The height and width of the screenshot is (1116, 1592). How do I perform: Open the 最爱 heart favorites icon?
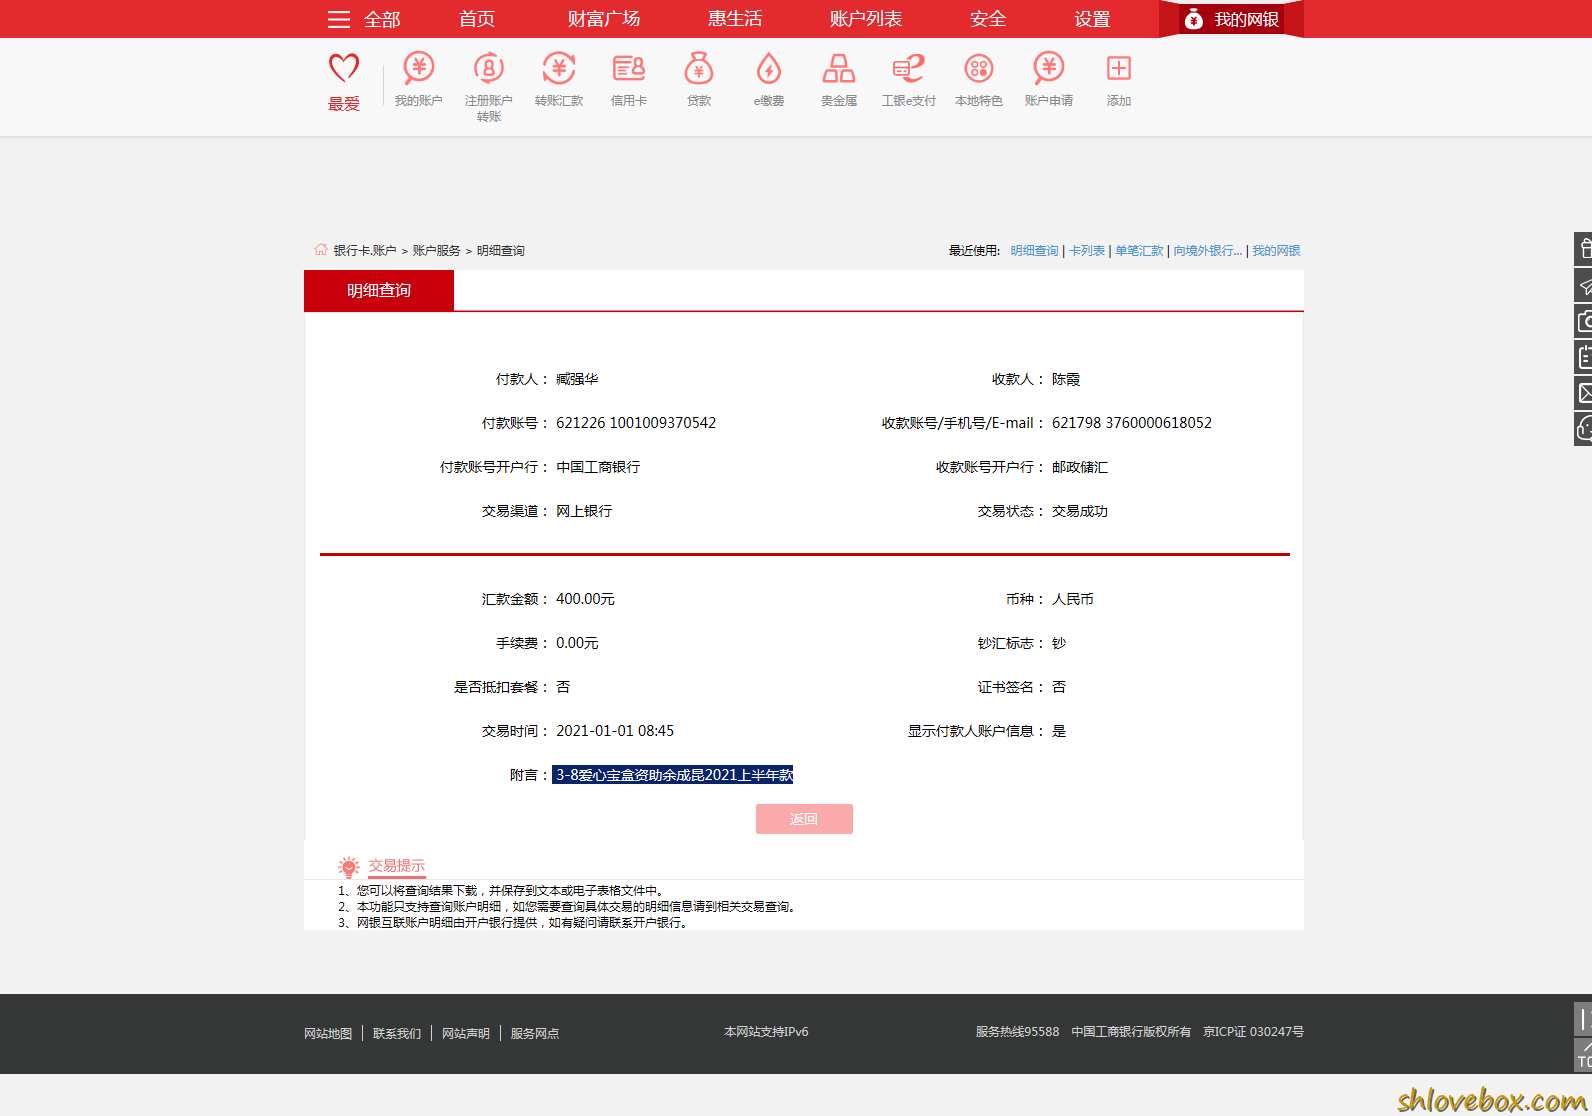coord(344,68)
